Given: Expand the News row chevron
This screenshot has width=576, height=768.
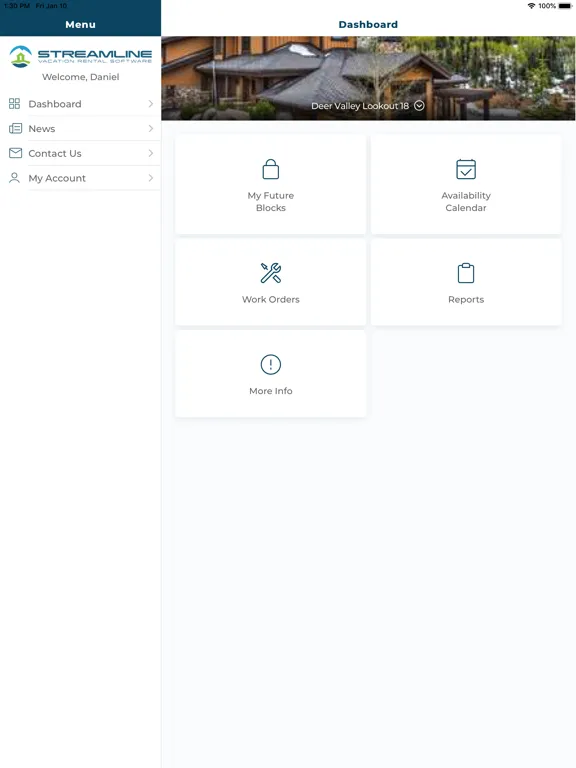Looking at the screenshot, I should (x=150, y=128).
